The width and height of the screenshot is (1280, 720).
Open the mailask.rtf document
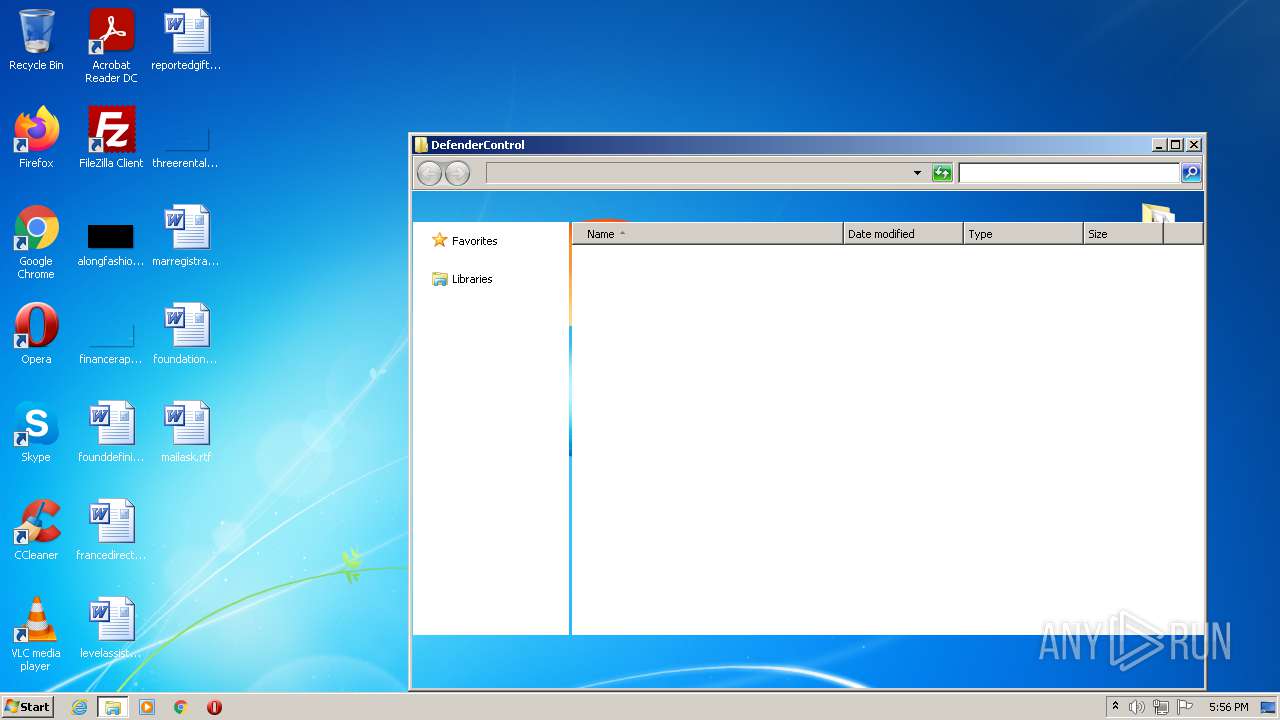(x=186, y=432)
